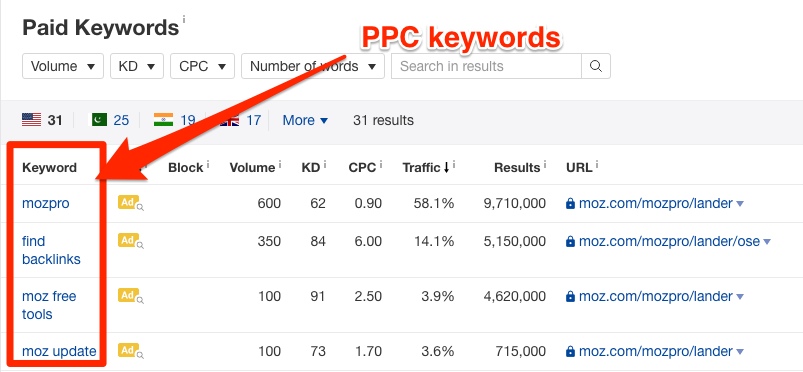The width and height of the screenshot is (803, 372).
Task: Open the Number of words dropdown
Action: [313, 66]
